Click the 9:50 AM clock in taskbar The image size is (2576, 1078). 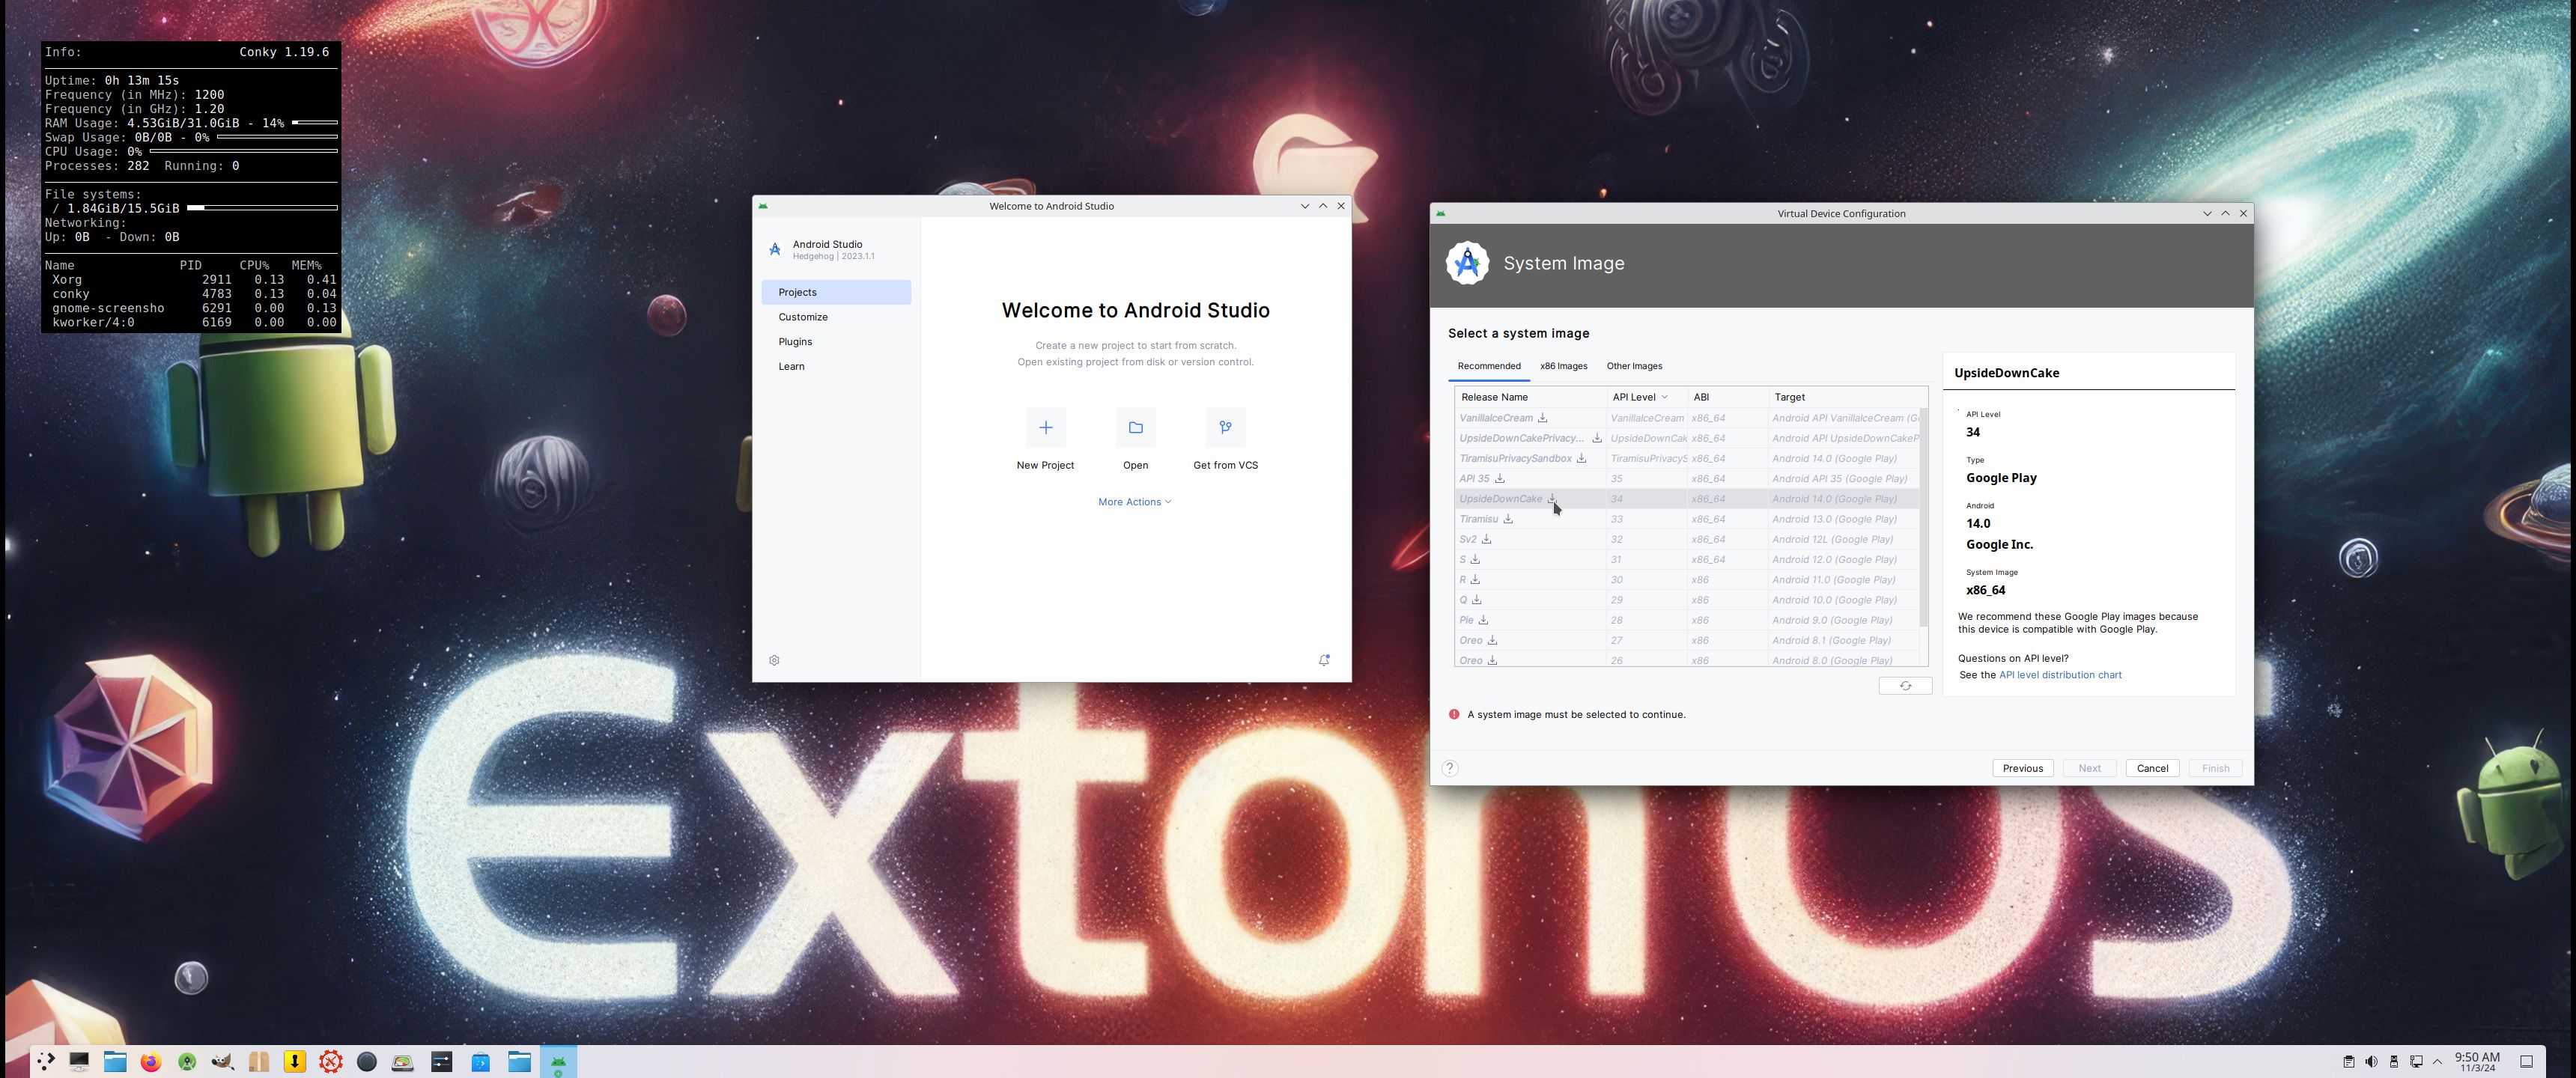pyautogui.click(x=2477, y=1062)
